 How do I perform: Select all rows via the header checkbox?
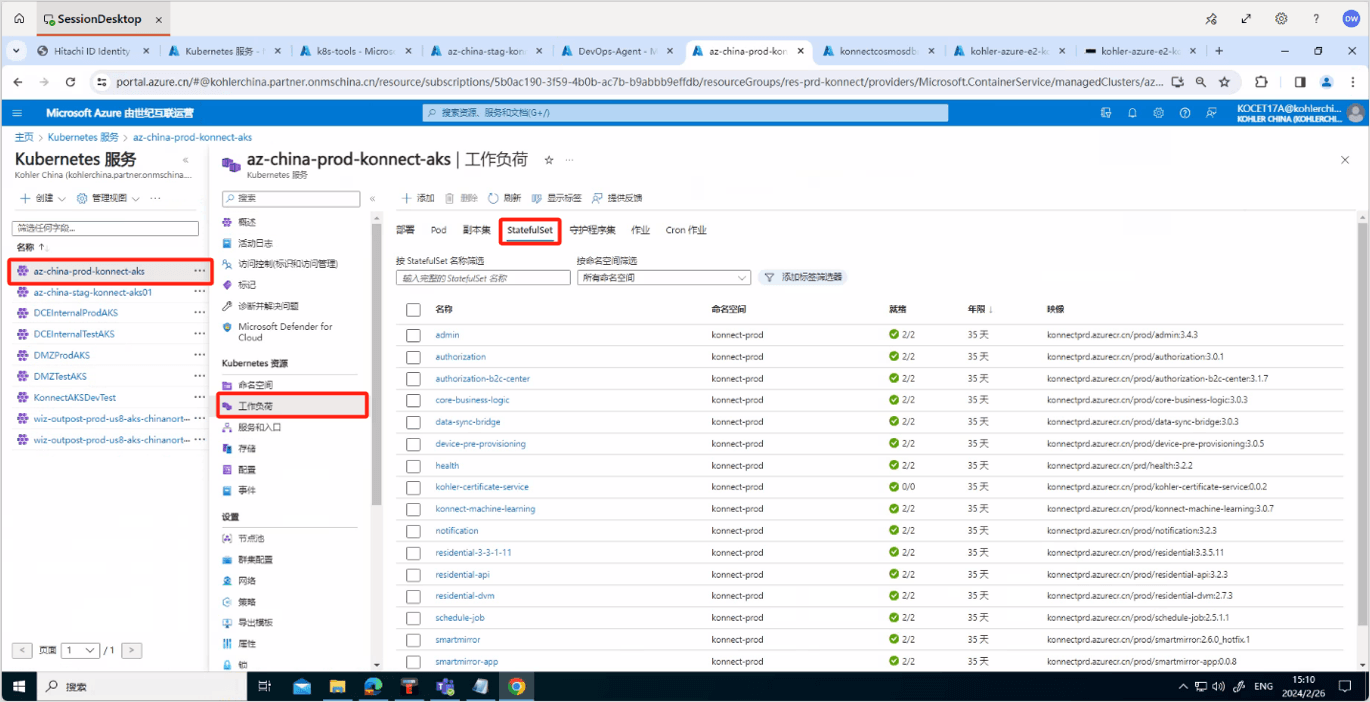(x=414, y=310)
